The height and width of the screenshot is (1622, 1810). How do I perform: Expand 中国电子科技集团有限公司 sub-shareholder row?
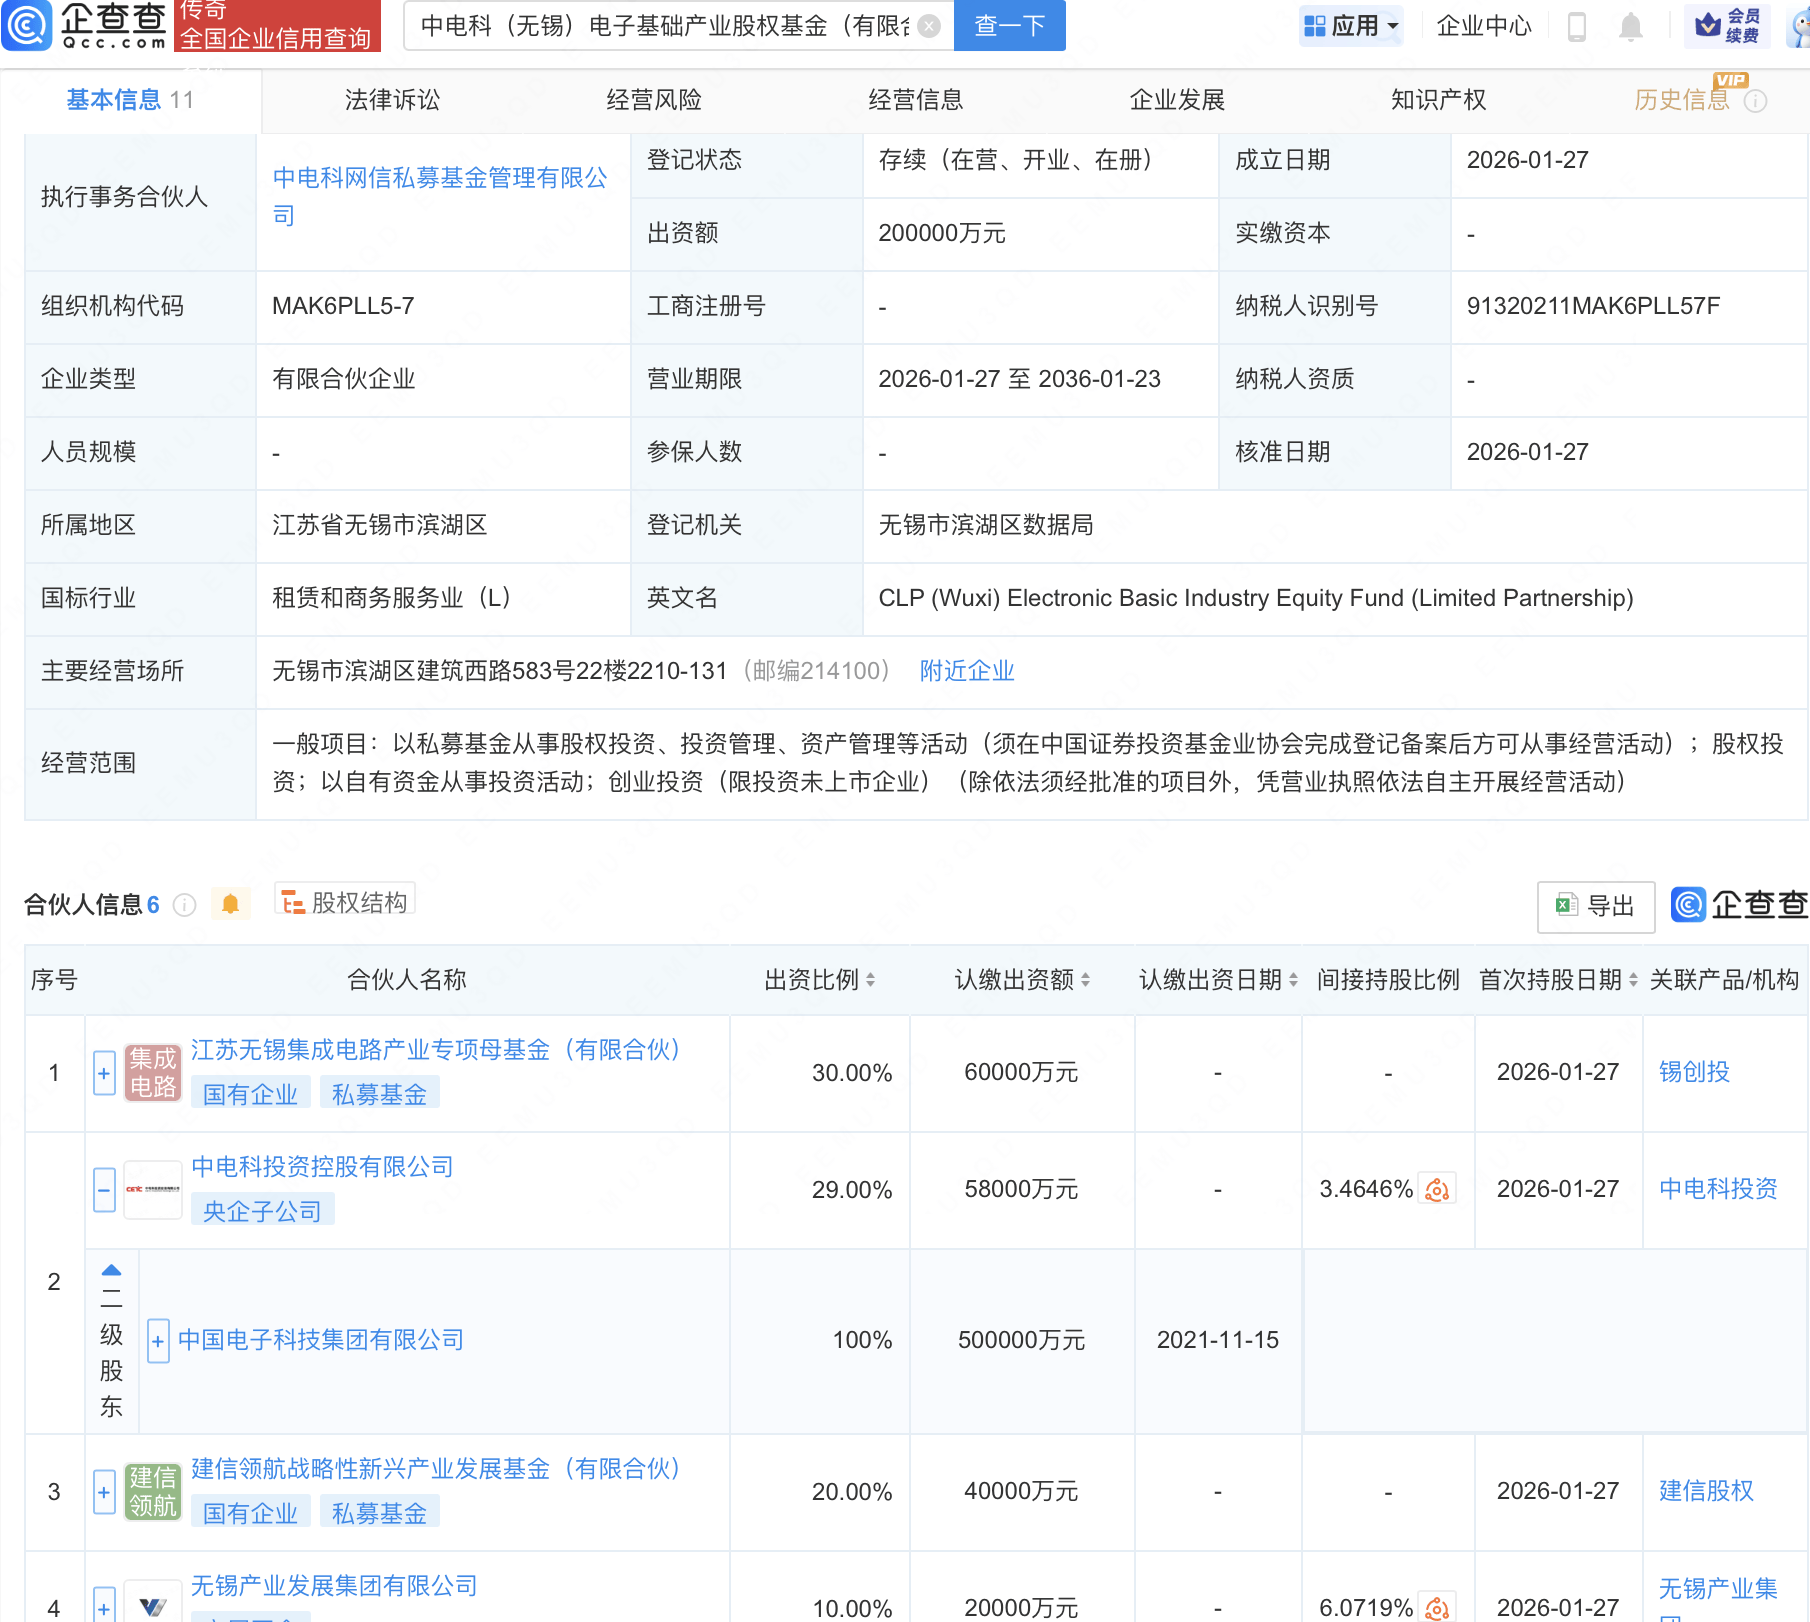click(x=158, y=1341)
